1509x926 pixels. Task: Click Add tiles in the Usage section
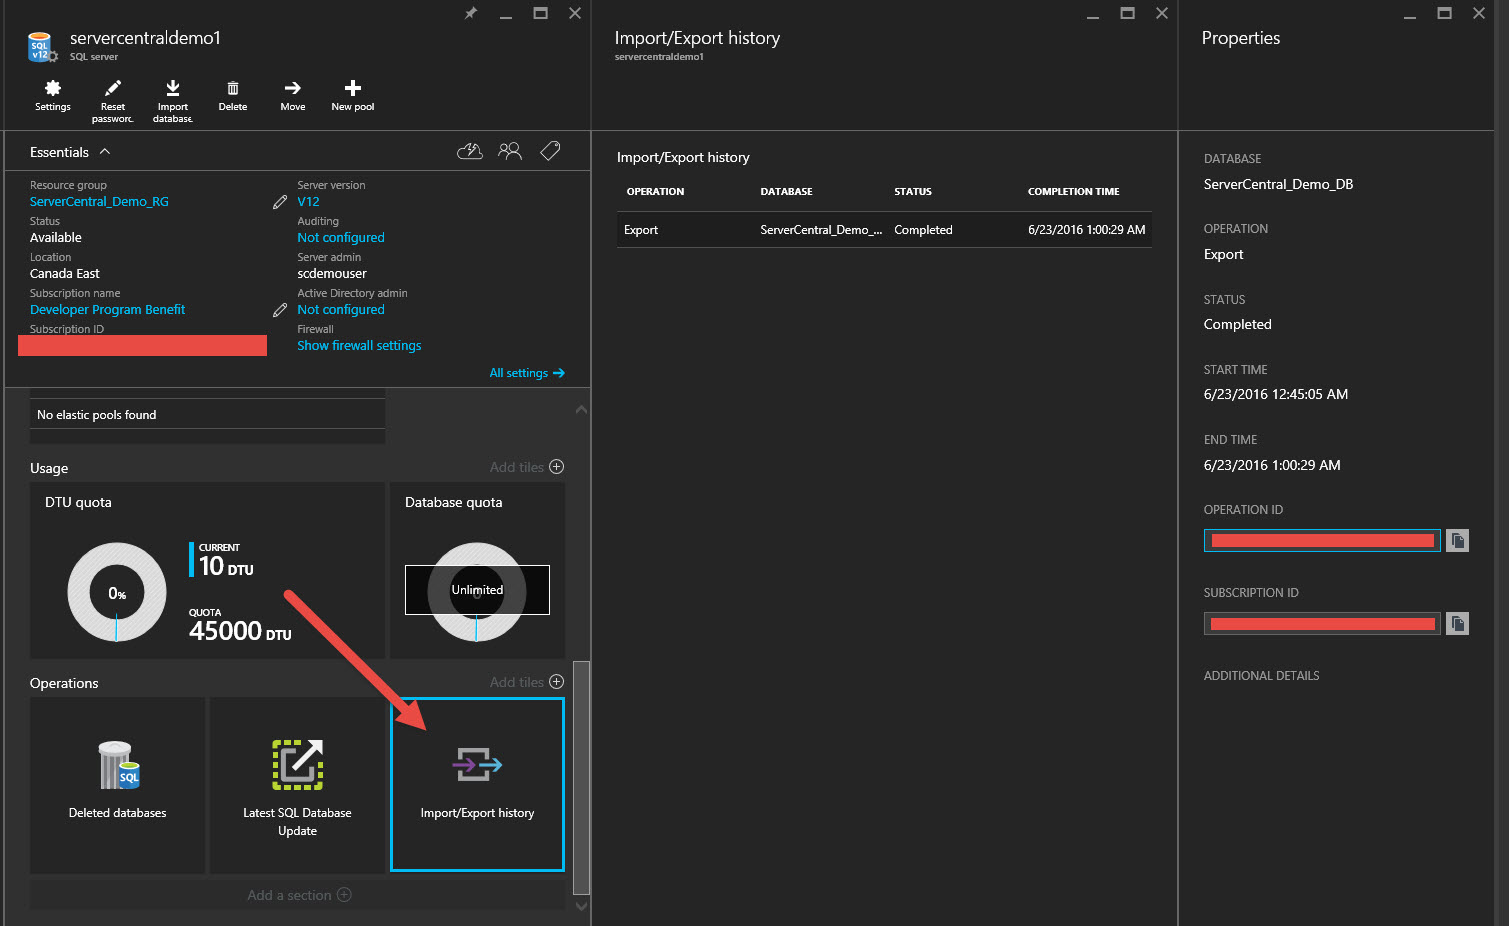coord(526,467)
